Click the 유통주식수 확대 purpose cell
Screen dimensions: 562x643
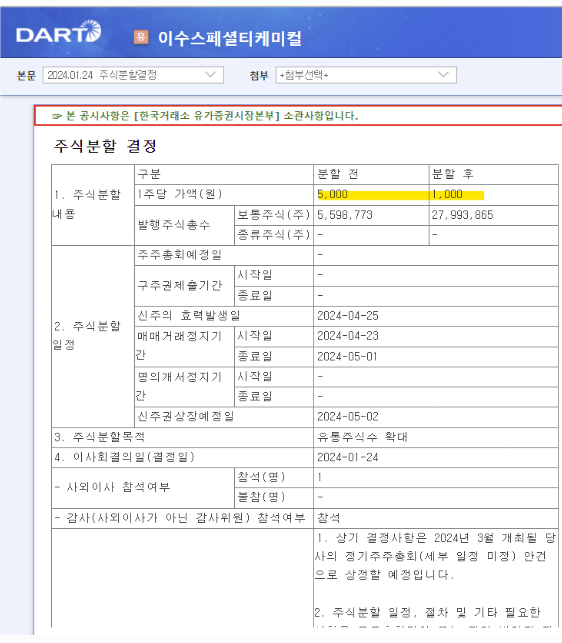[x=362, y=437]
